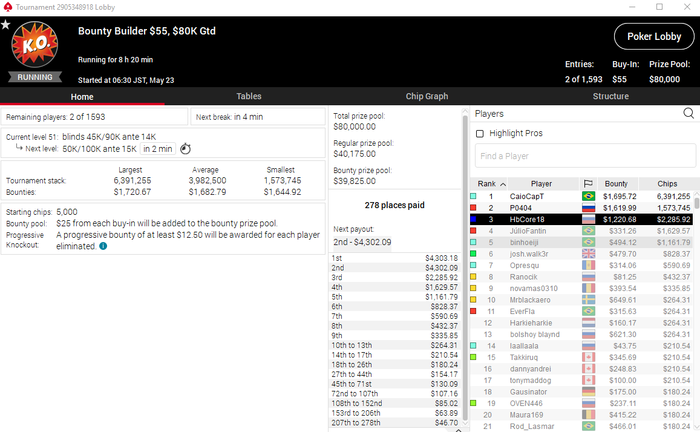Click into the Find a Player field

point(585,156)
